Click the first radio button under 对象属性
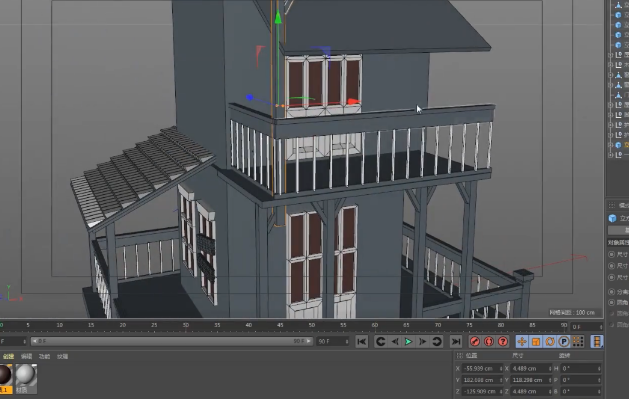Viewport: 629px width, 399px height. point(611,254)
